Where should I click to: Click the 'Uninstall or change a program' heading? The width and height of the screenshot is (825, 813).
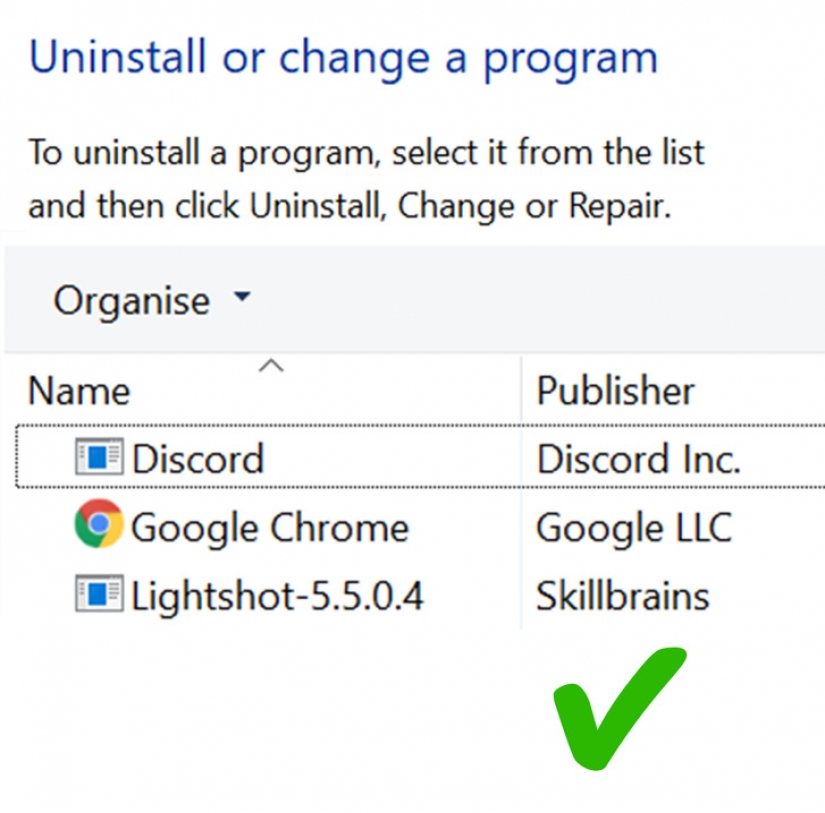343,59
